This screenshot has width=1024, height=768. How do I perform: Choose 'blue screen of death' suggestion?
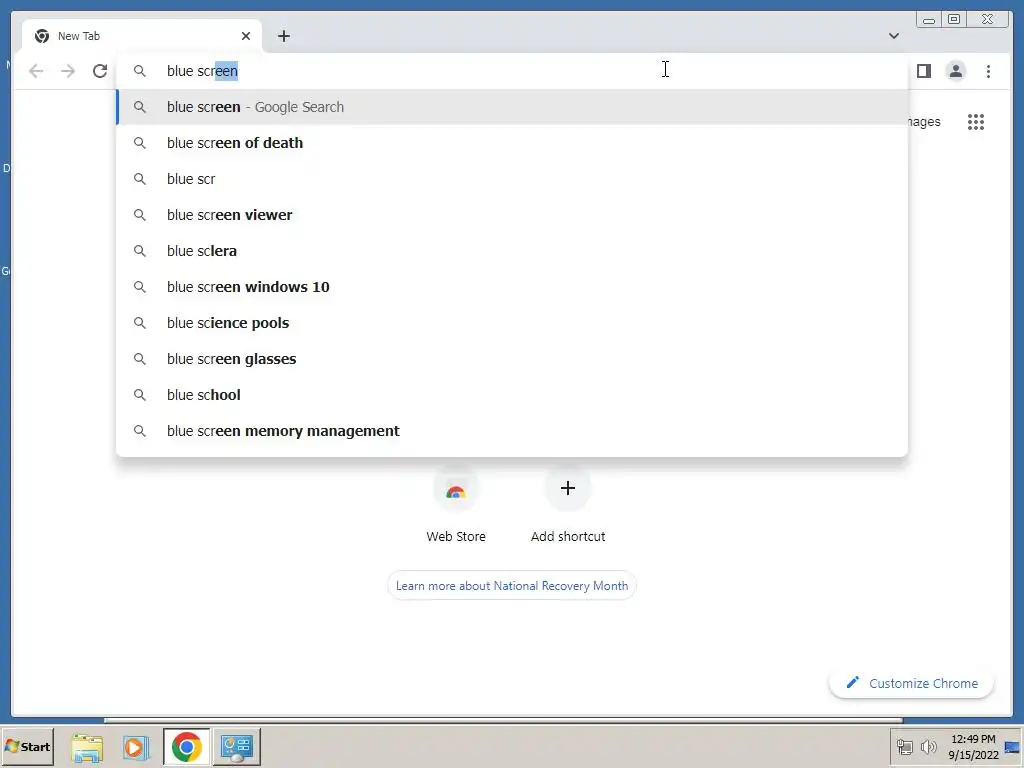[x=512, y=143]
